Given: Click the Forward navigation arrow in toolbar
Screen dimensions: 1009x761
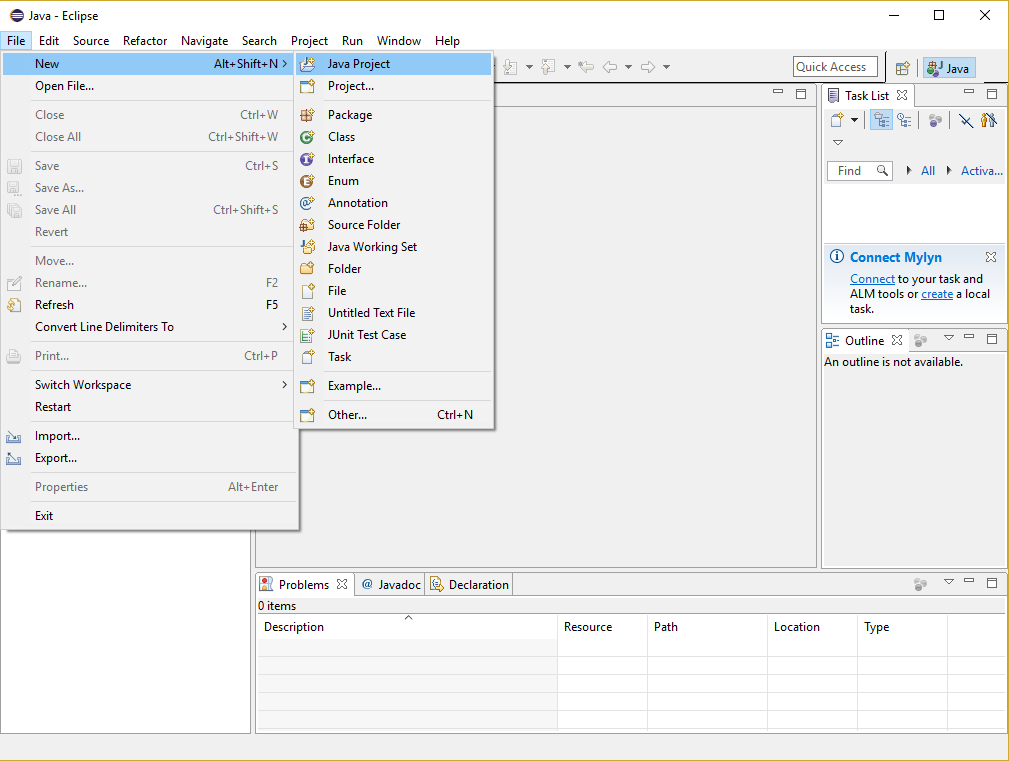Looking at the screenshot, I should pyautogui.click(x=647, y=66).
